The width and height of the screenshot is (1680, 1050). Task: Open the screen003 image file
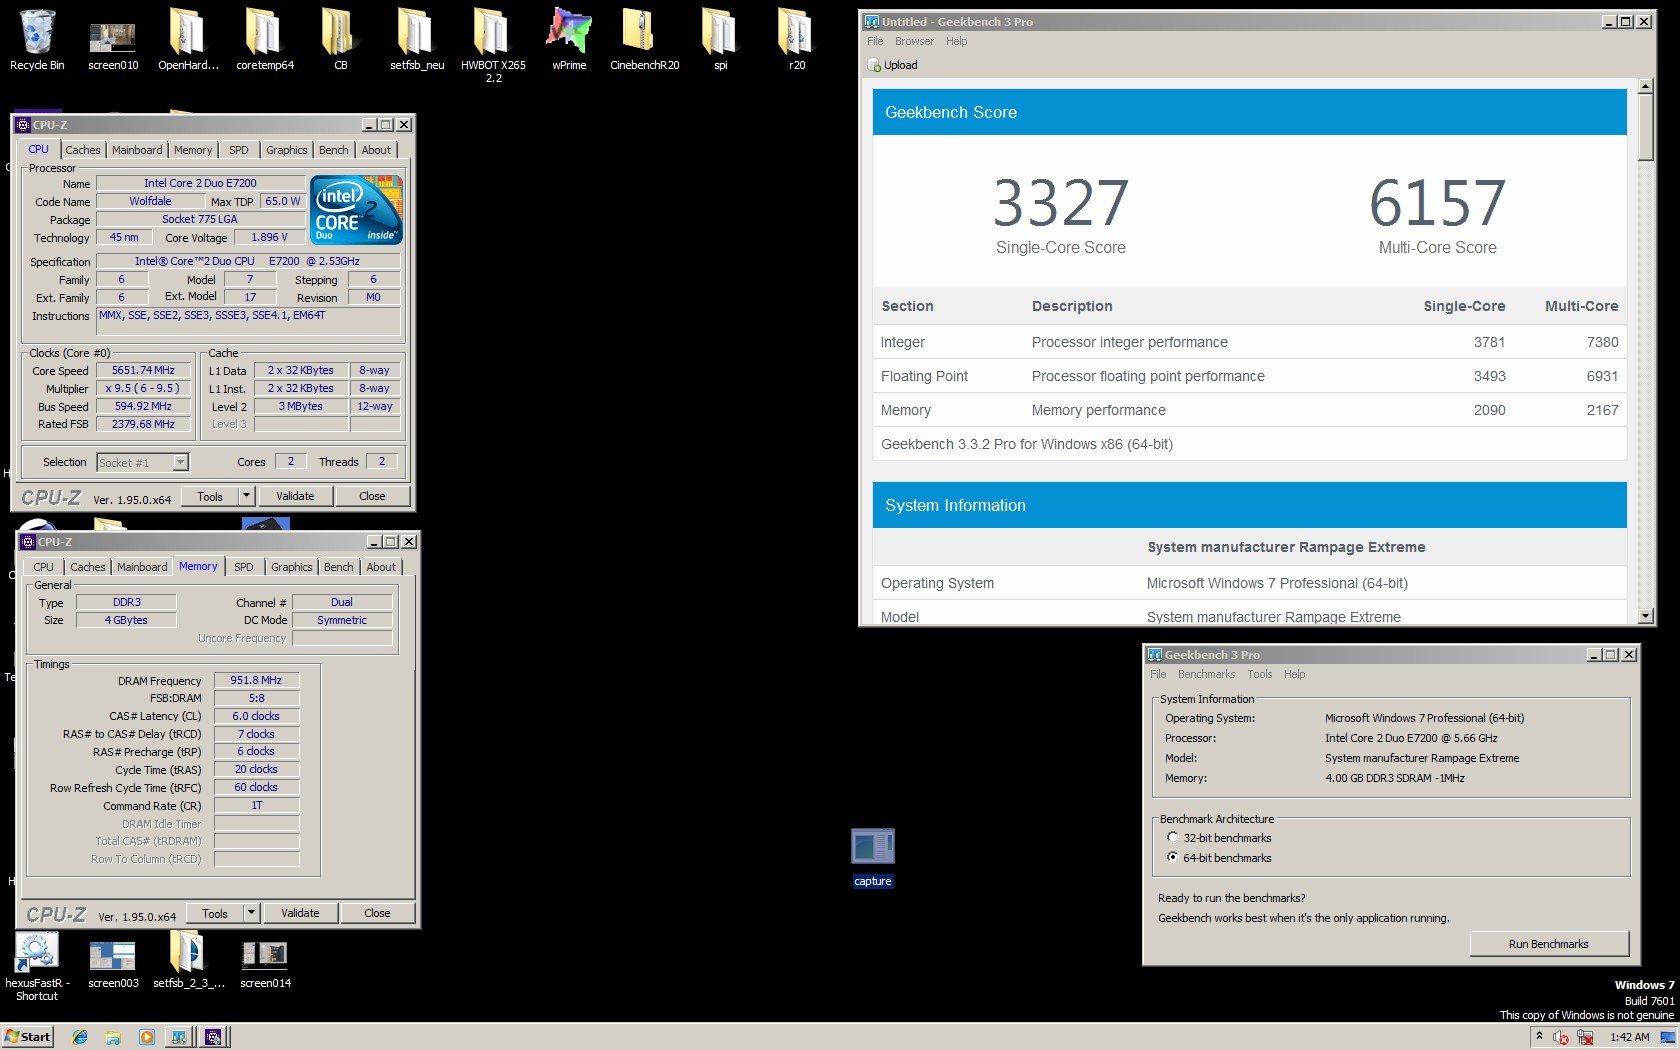113,964
